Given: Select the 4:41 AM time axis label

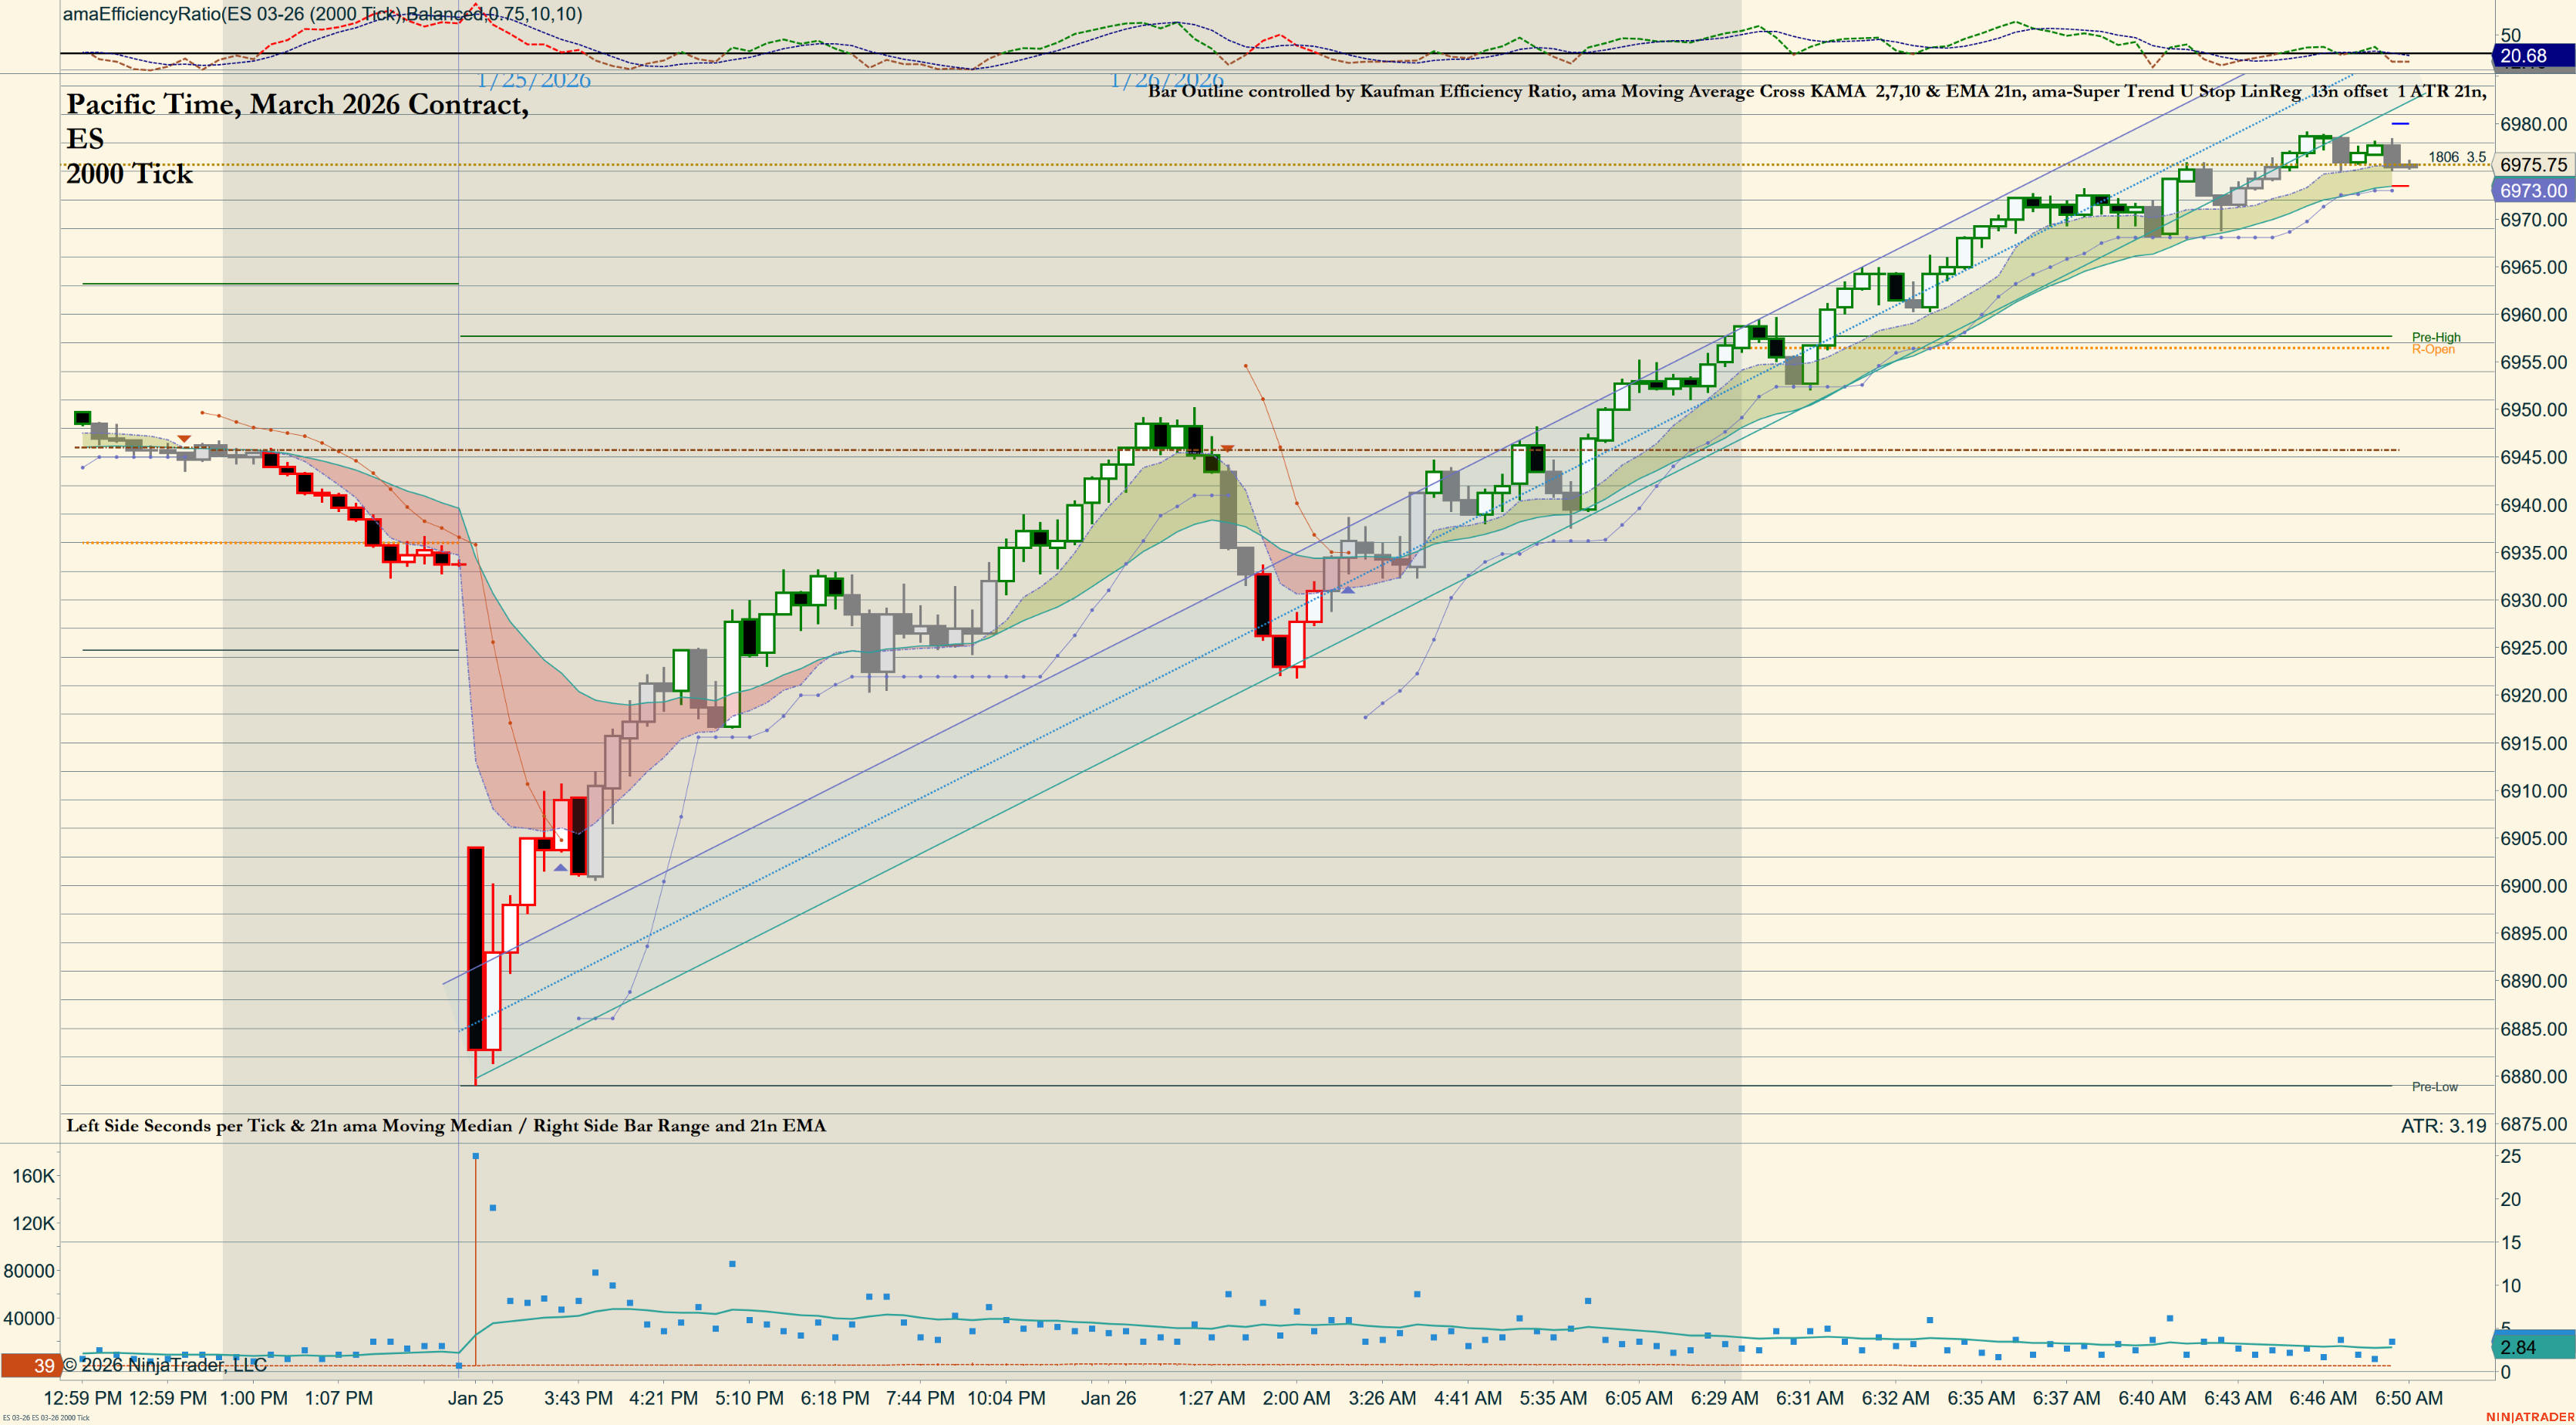Looking at the screenshot, I should click(x=1468, y=1398).
